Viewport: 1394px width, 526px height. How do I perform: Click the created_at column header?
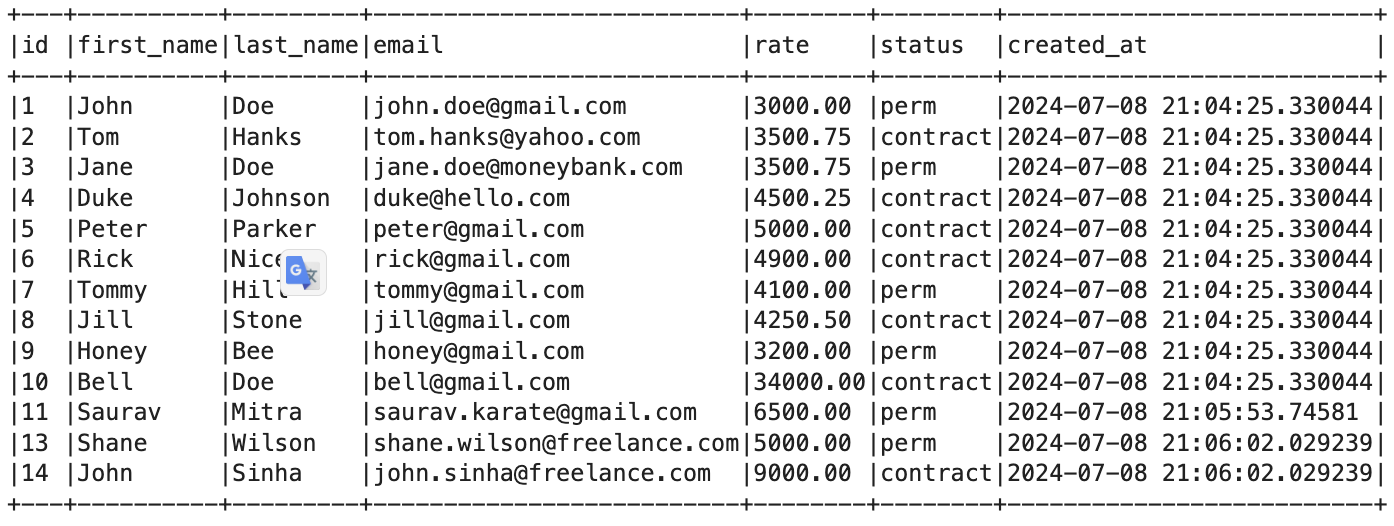pyautogui.click(x=1077, y=45)
